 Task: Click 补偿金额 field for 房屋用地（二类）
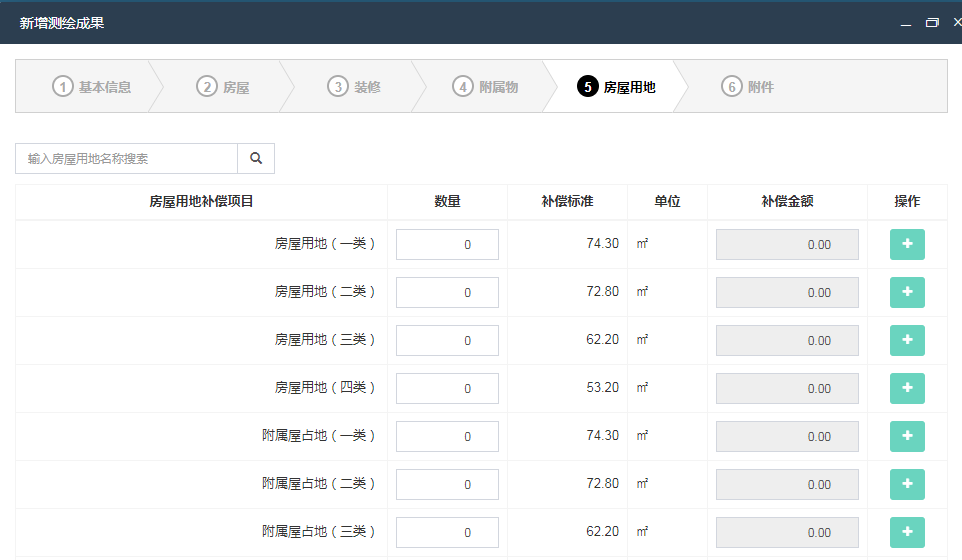[787, 292]
